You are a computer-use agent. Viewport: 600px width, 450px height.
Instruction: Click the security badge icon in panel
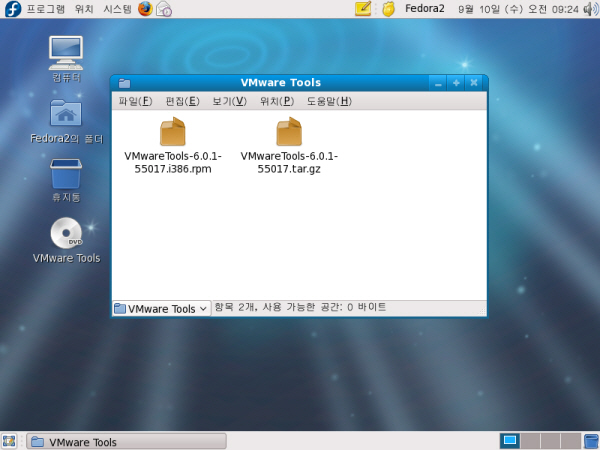(388, 9)
